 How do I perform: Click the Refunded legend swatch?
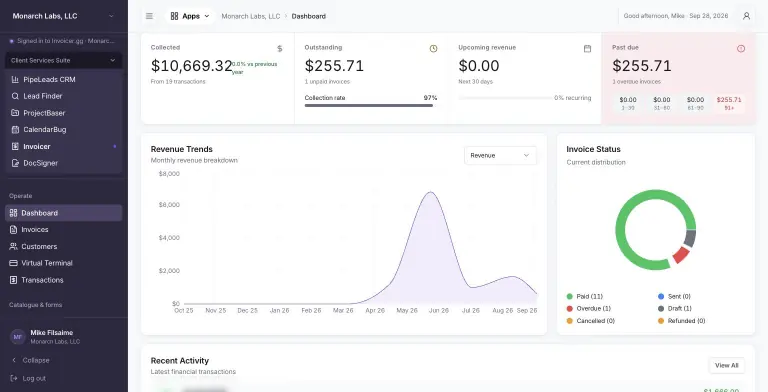[x=661, y=321]
